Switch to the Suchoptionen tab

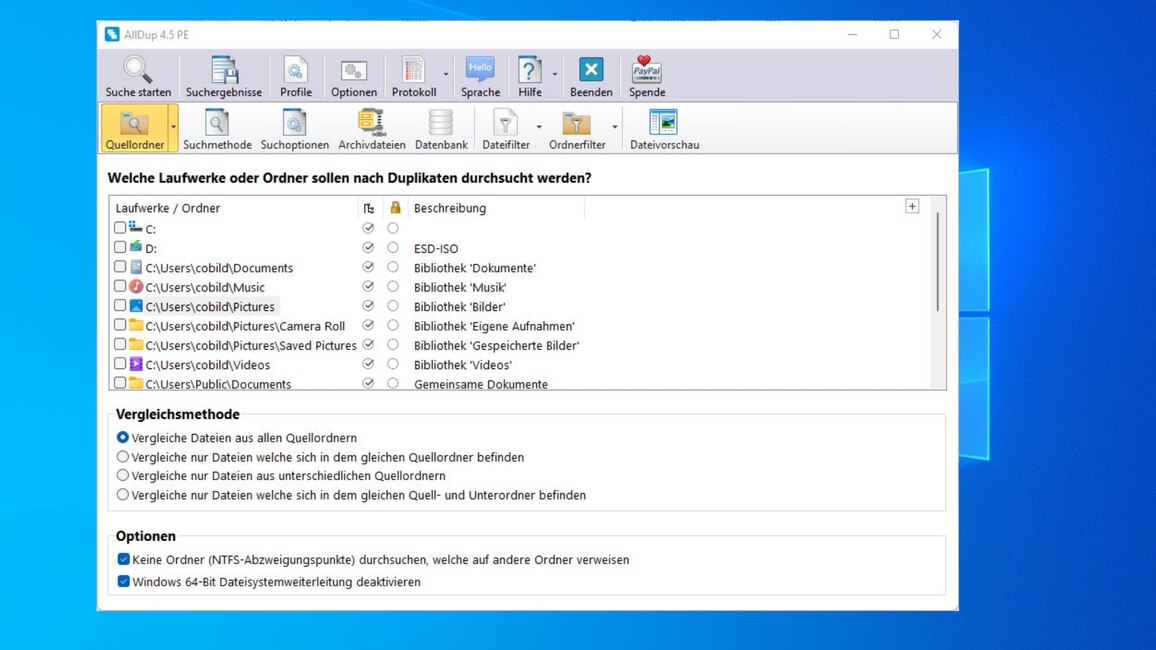(x=295, y=128)
